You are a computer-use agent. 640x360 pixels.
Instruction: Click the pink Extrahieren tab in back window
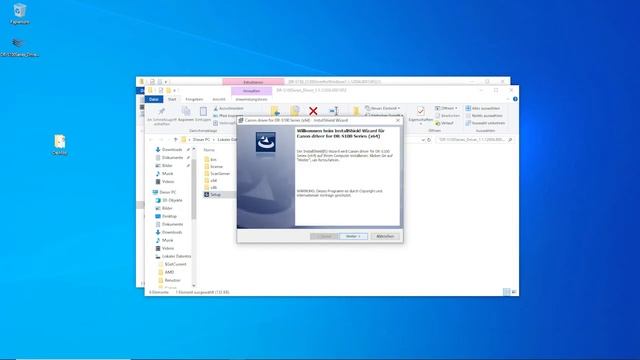click(253, 82)
